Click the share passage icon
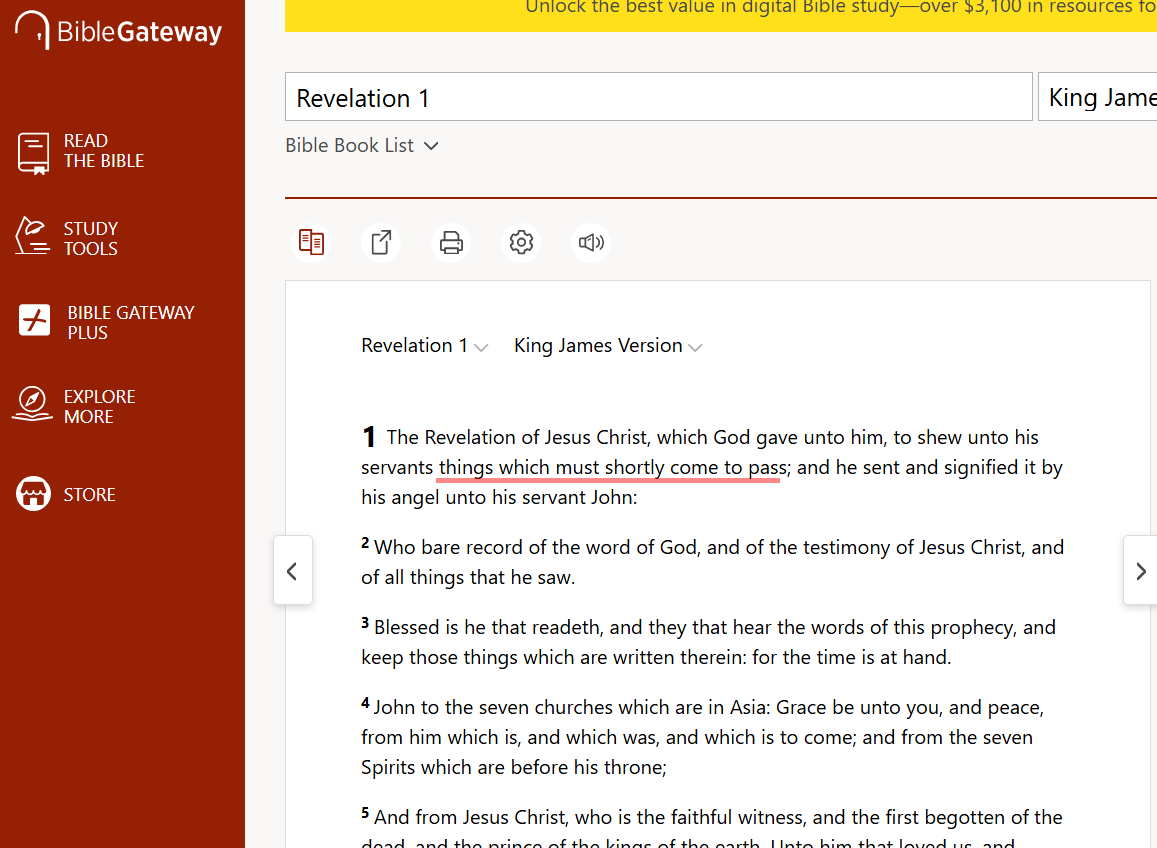This screenshot has height=848, width=1157. tap(381, 242)
